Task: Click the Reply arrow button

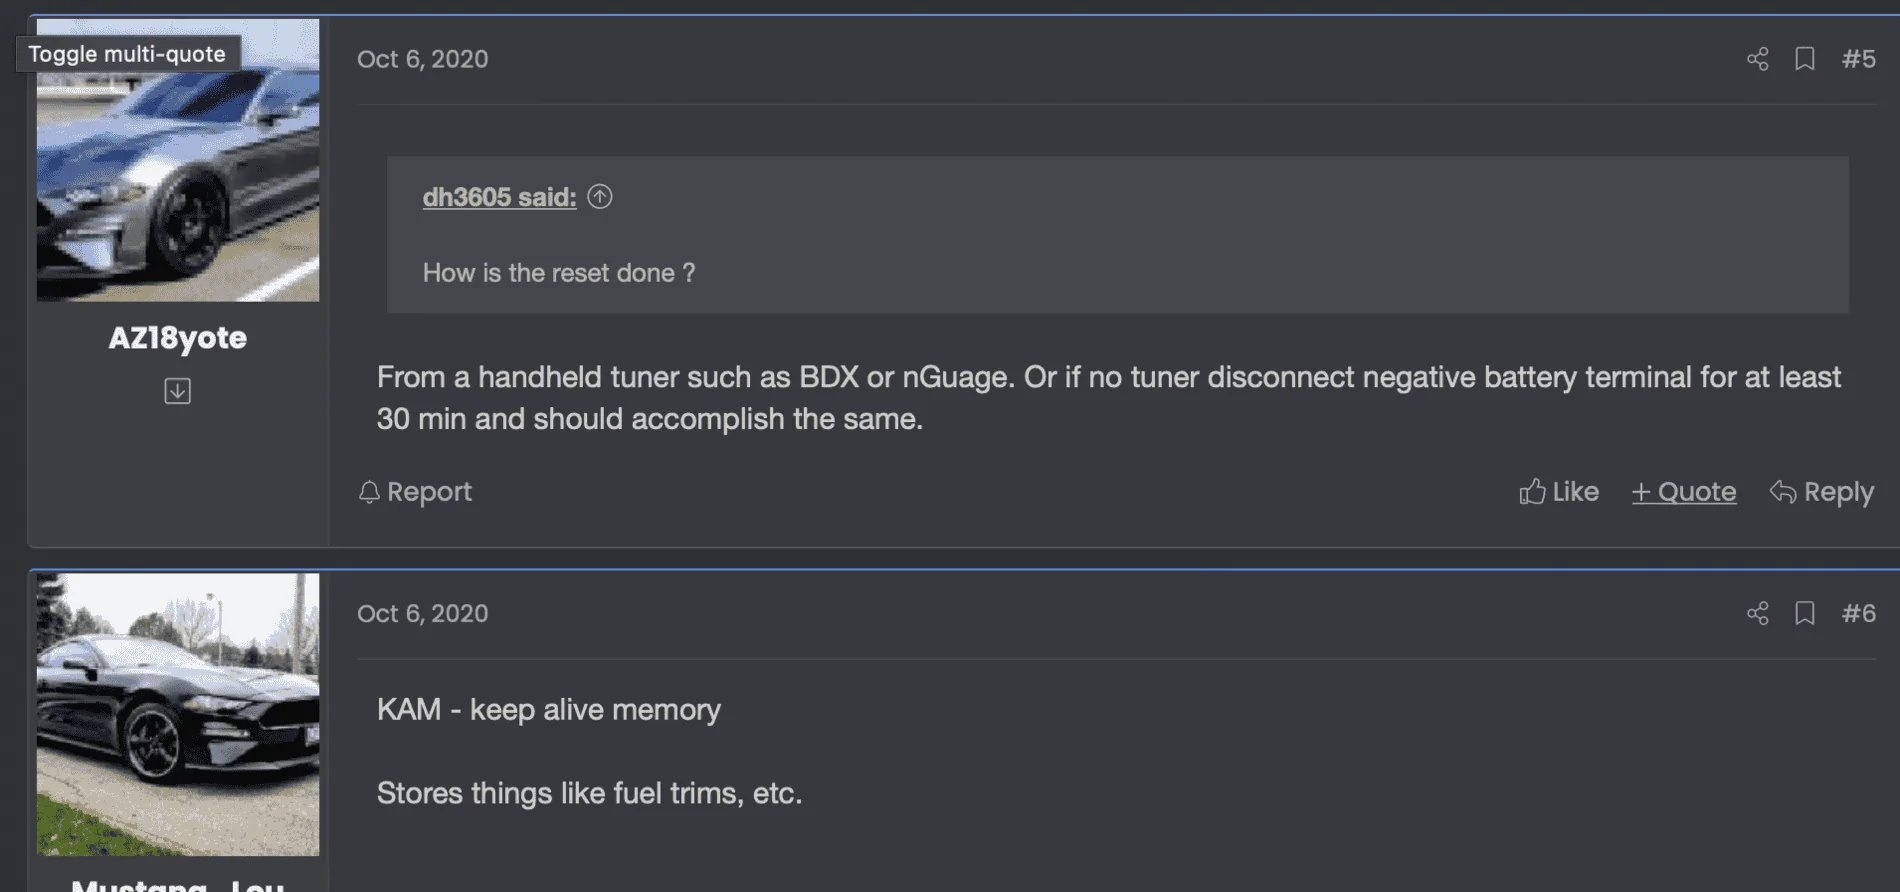Action: coord(1821,492)
